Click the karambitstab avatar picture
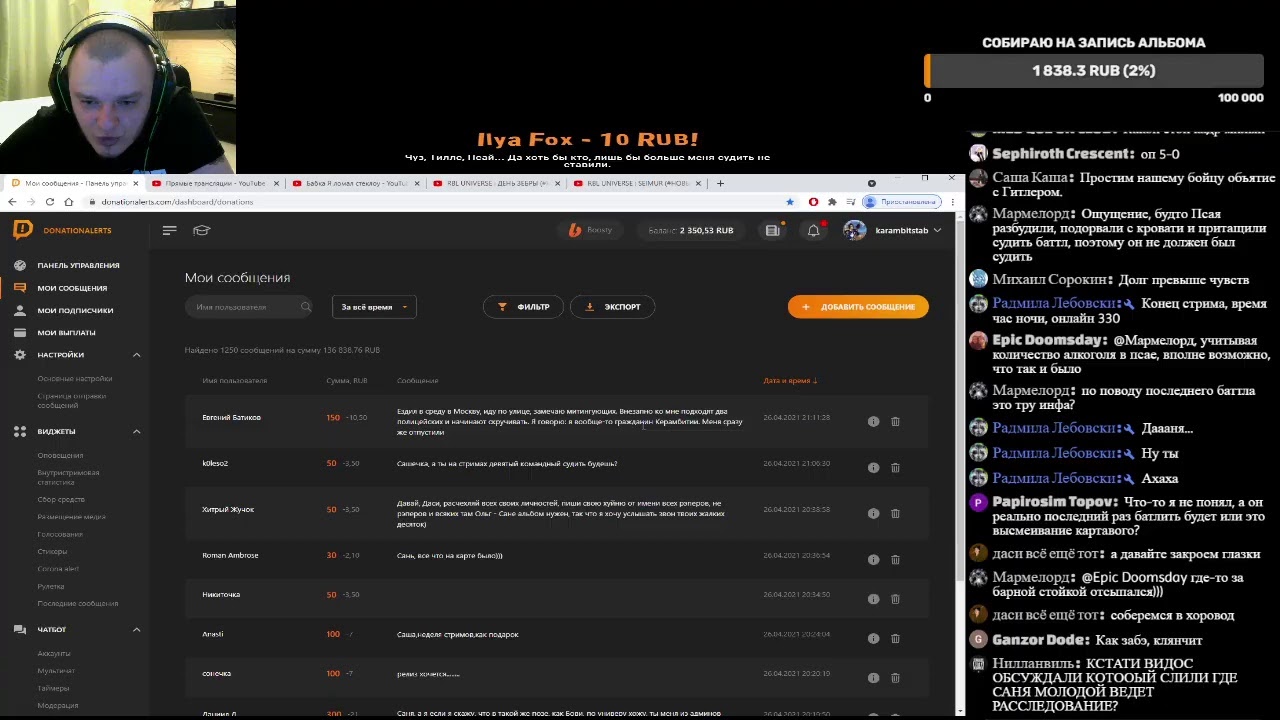This screenshot has width=1280, height=720. (854, 230)
